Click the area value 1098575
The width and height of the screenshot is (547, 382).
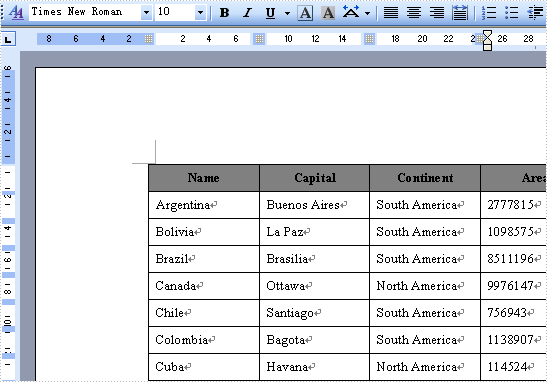click(510, 232)
